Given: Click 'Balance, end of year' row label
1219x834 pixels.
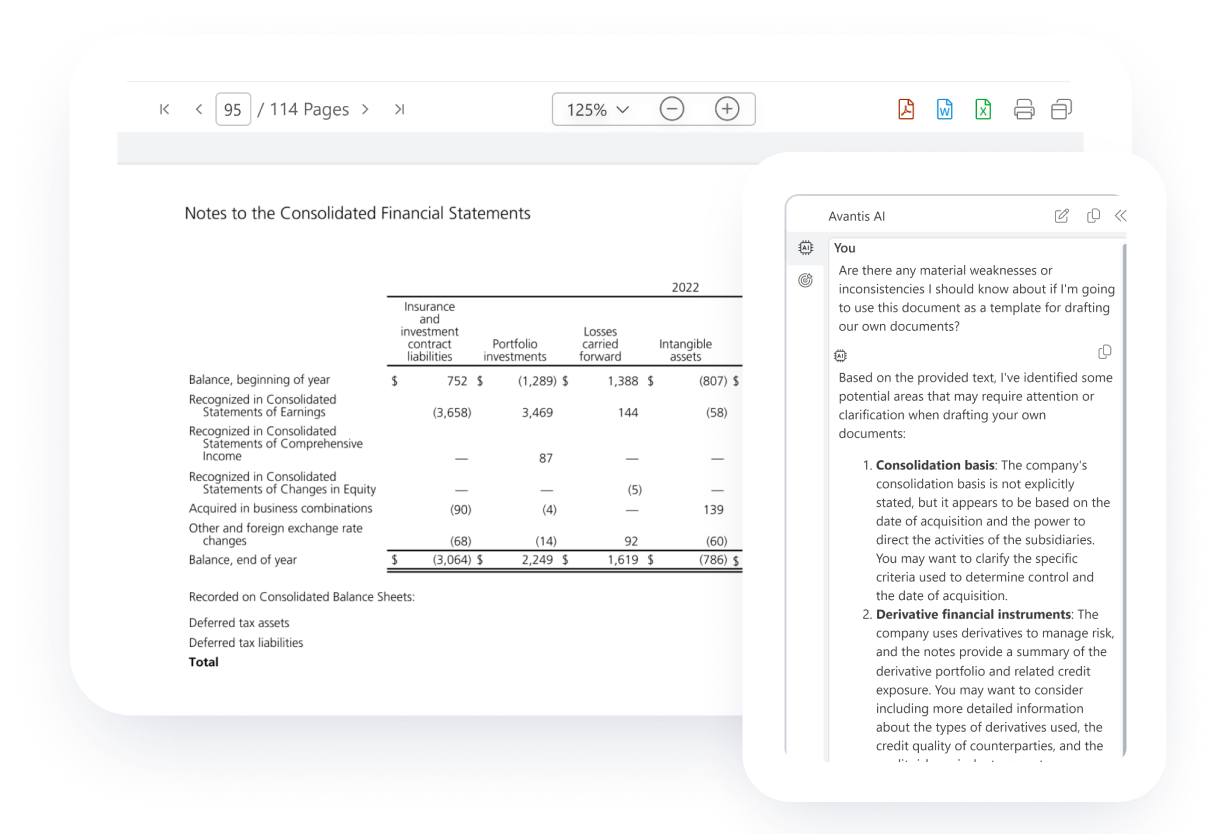Looking at the screenshot, I should (243, 560).
